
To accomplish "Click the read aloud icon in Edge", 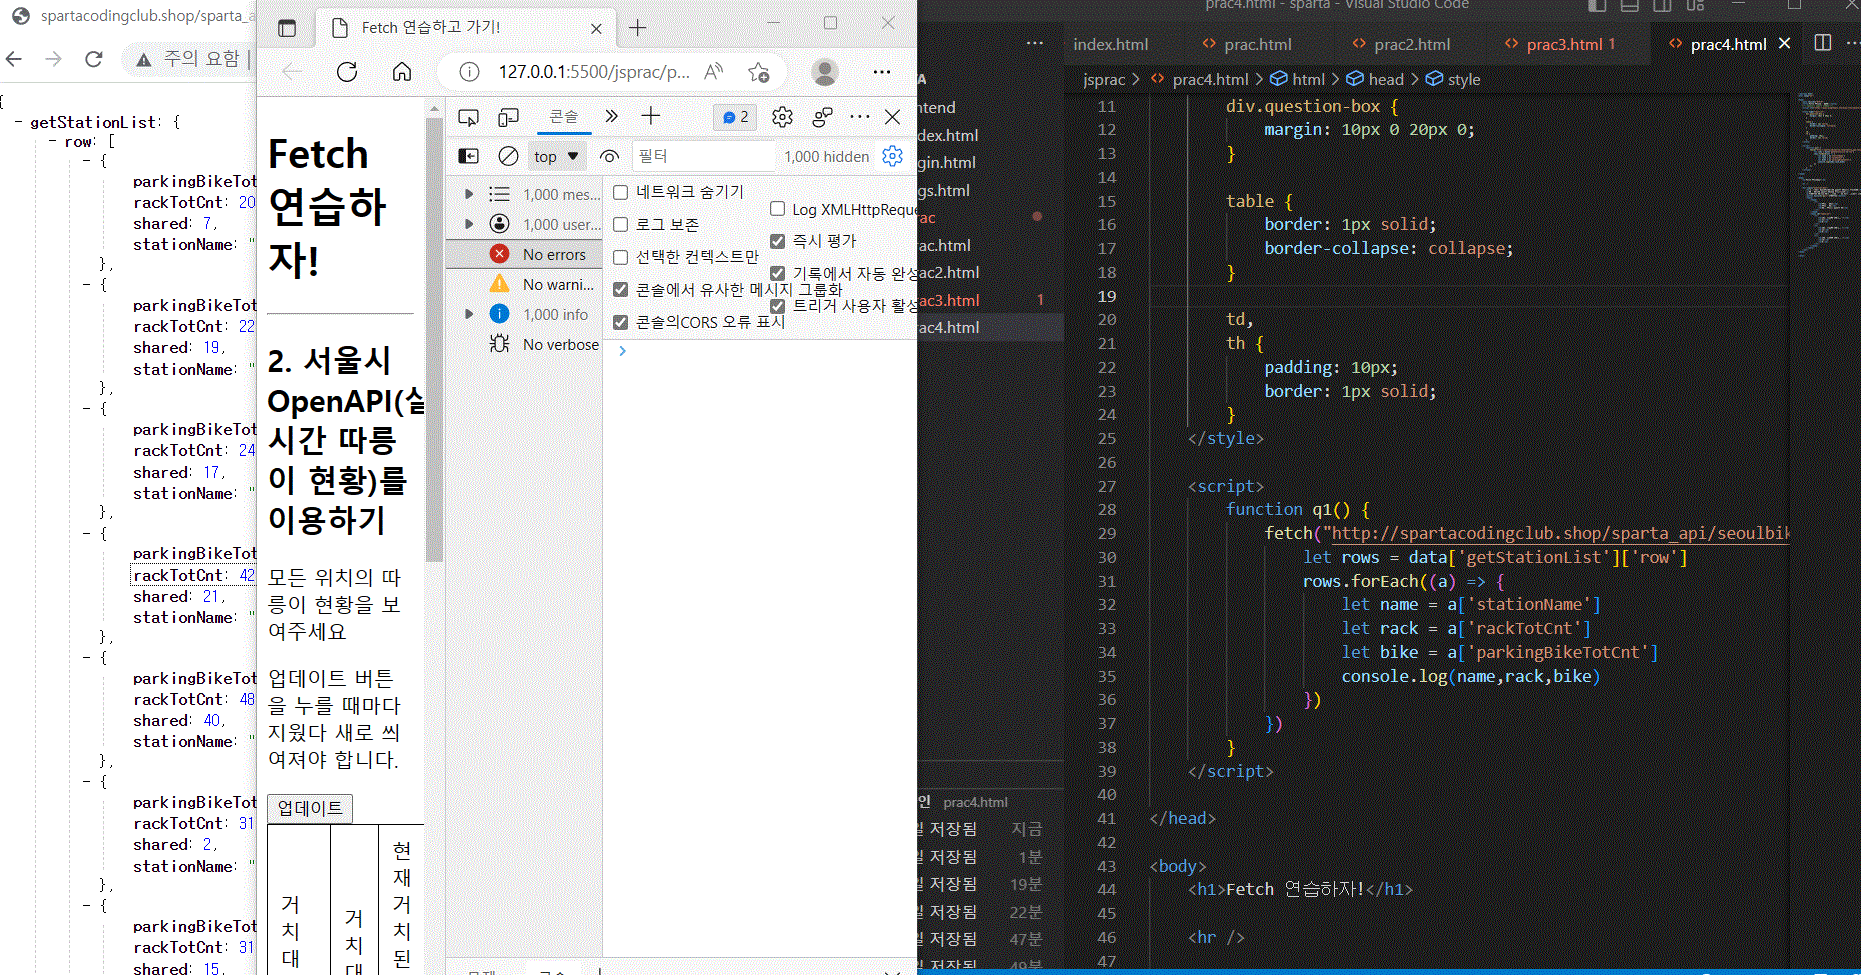I will [714, 72].
